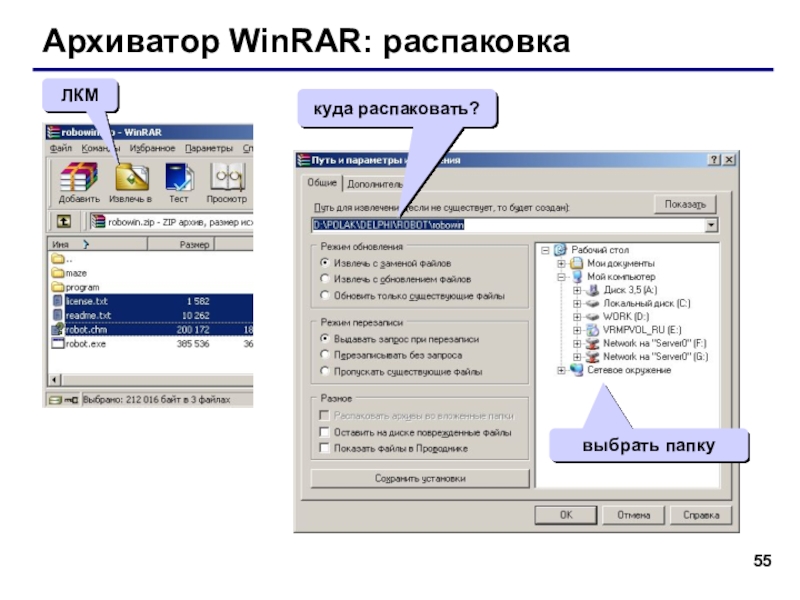Enable Показать файлы в Проводнике checkbox
Screen dimensions: 800x600
click(x=324, y=448)
